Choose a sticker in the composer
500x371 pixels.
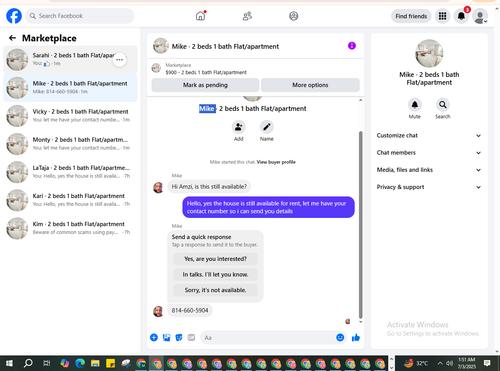point(179,337)
